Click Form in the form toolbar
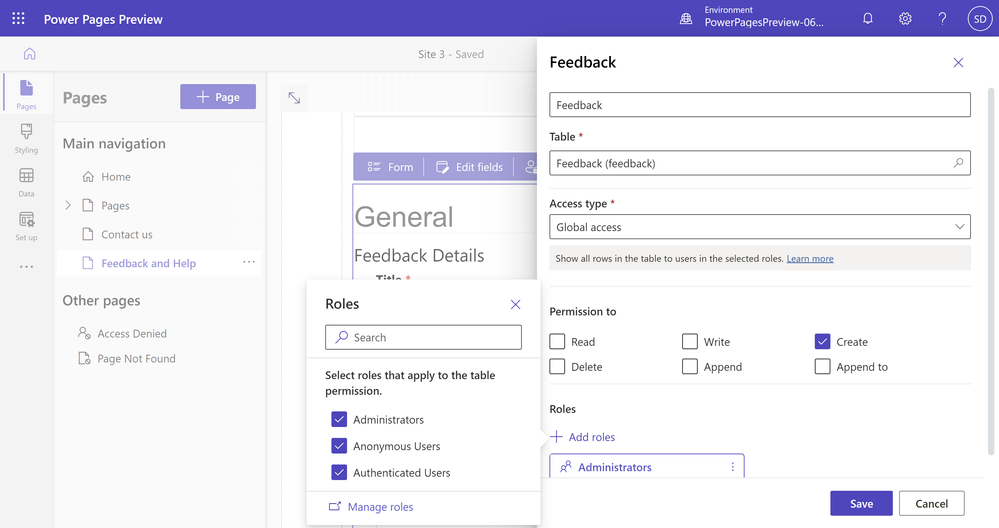999x528 pixels. 389,167
